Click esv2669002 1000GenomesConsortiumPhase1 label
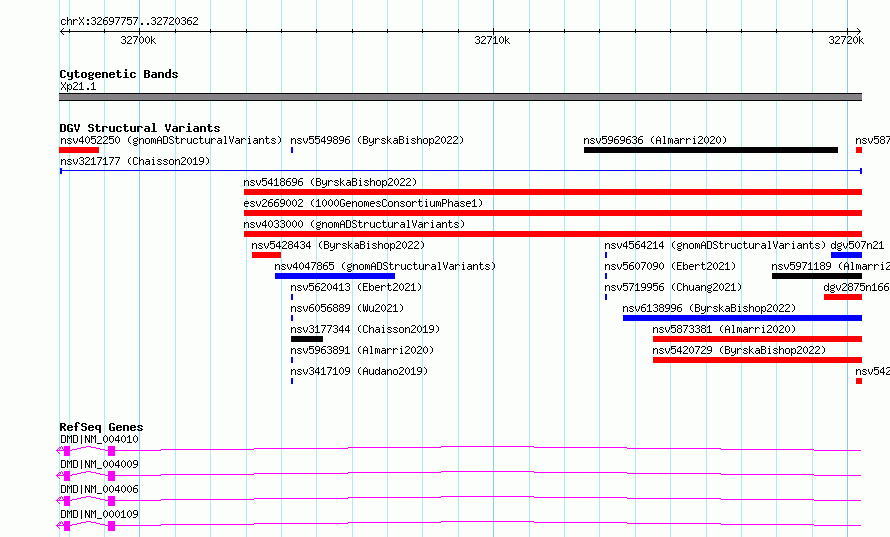Screen dimensions: 890x537 [363, 203]
